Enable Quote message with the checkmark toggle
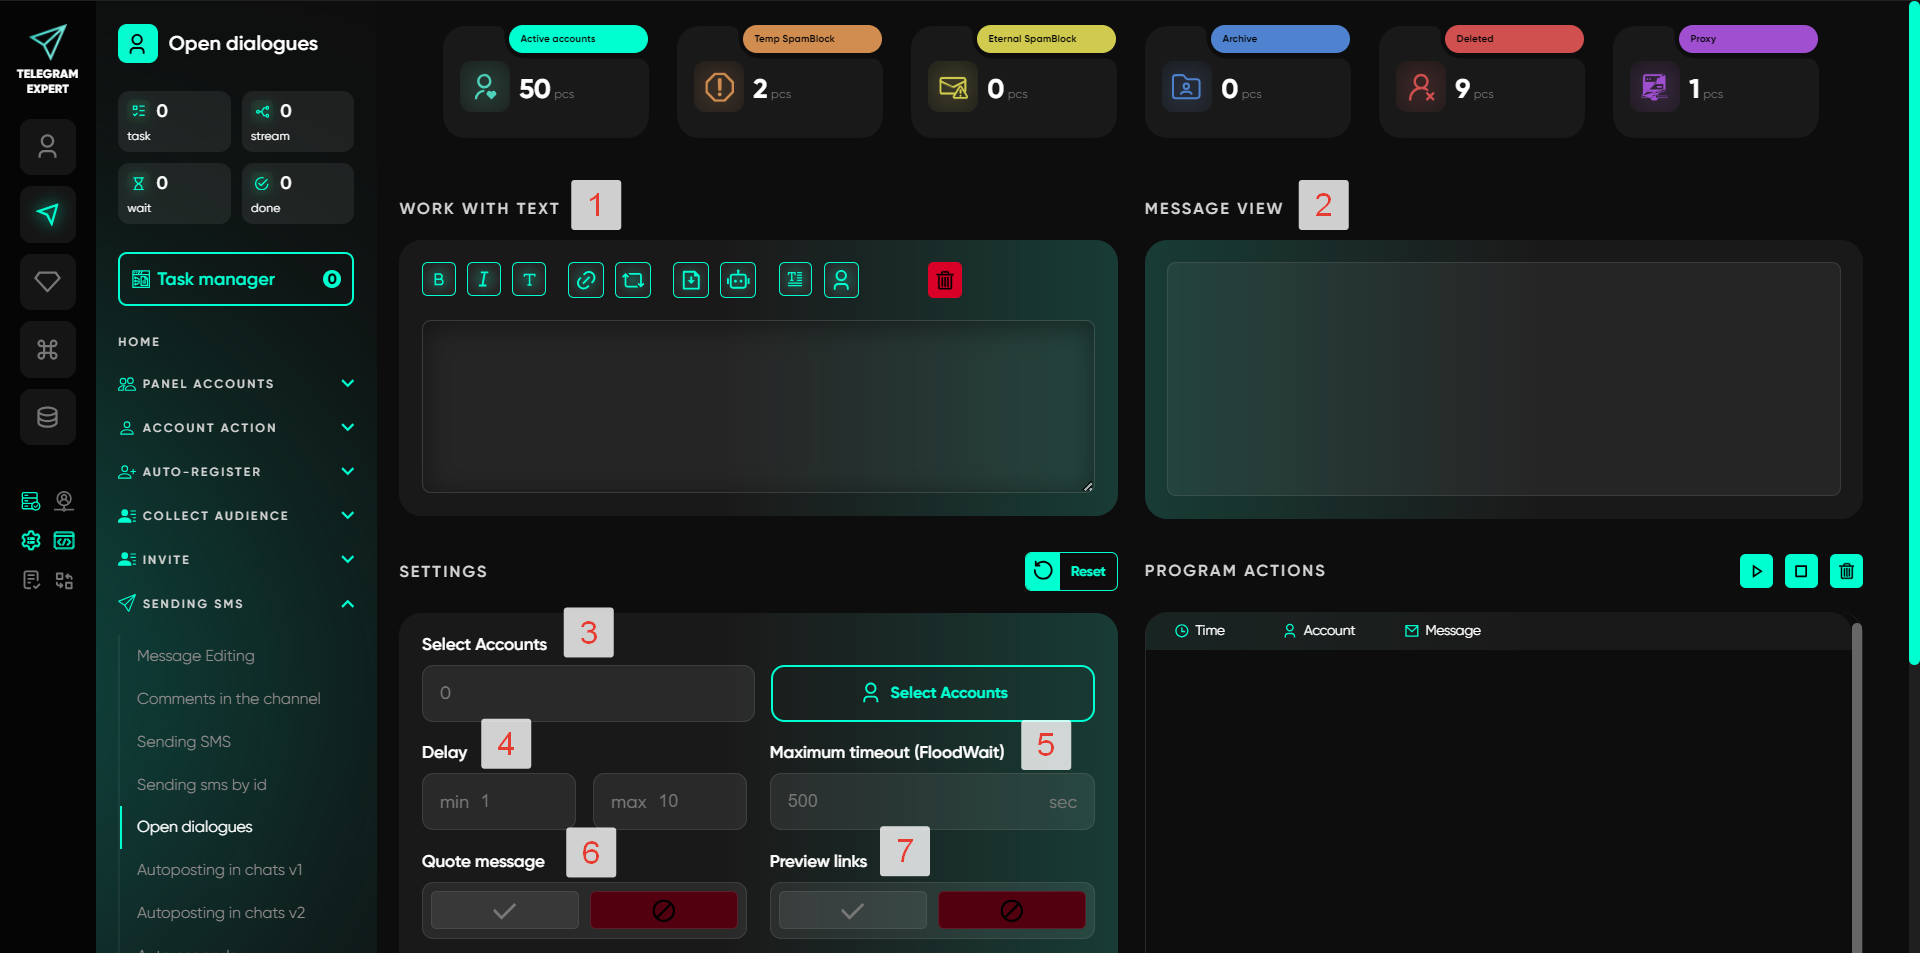 click(x=505, y=911)
